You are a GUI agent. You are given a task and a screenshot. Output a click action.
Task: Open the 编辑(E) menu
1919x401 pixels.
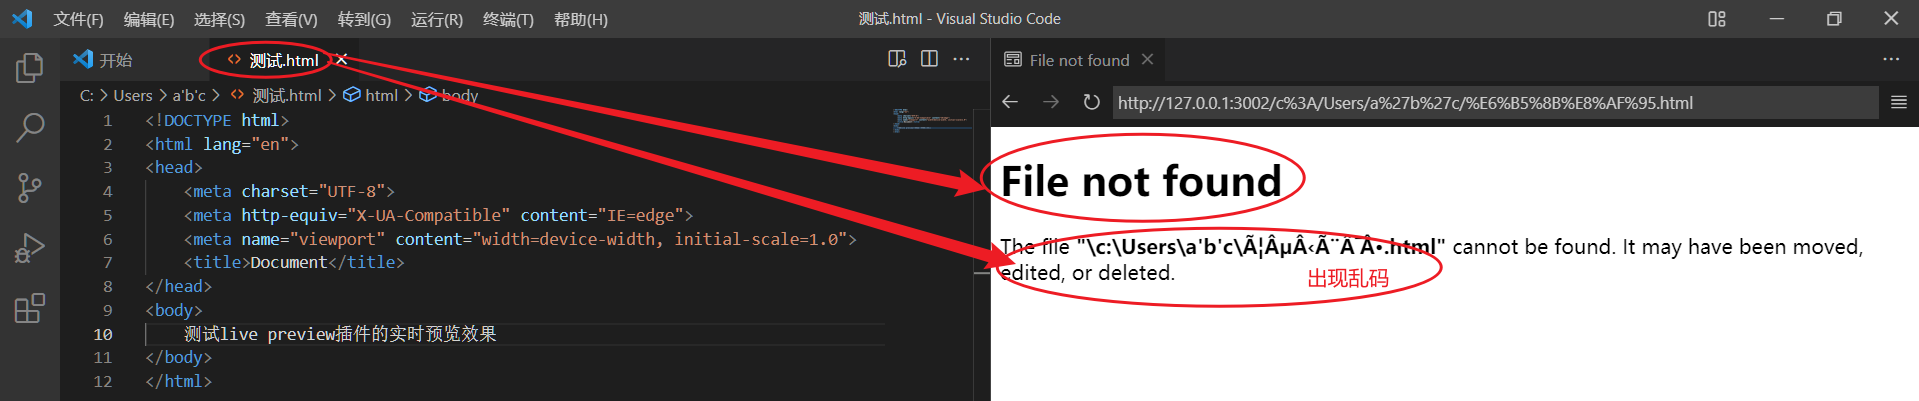click(x=148, y=19)
